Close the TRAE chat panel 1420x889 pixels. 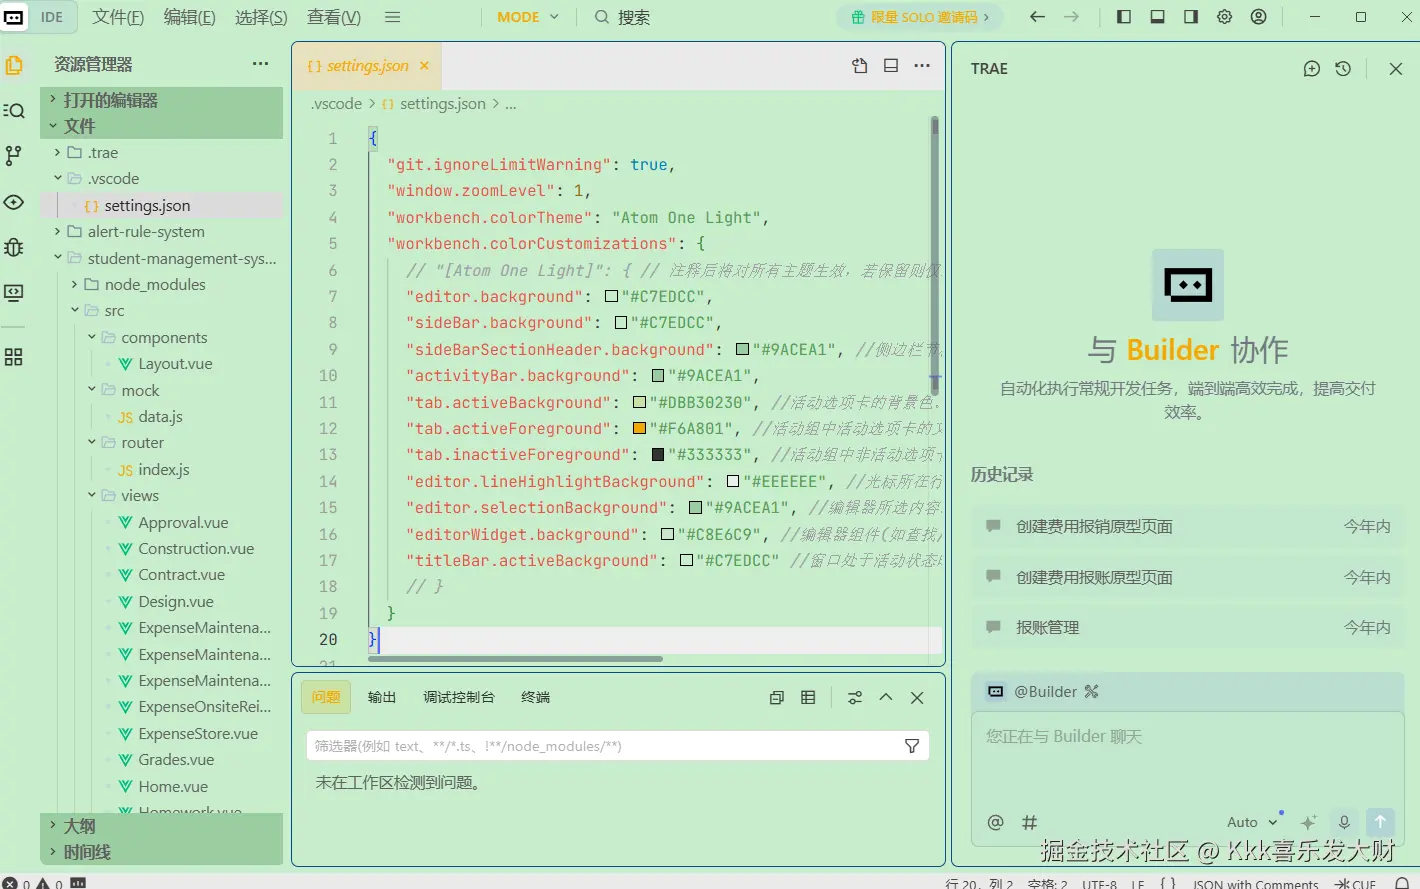(1396, 69)
